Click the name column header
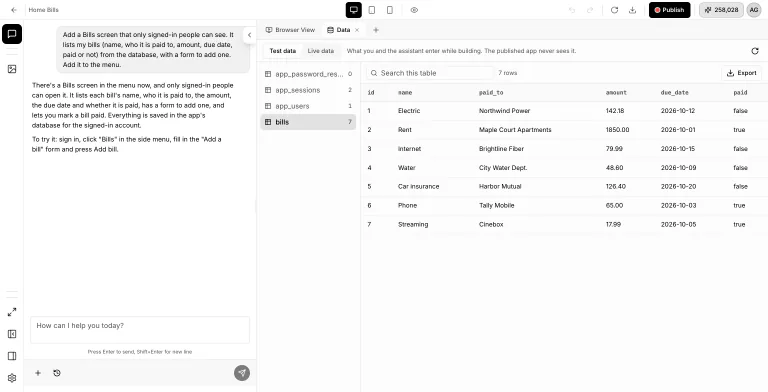768x392 pixels. pos(405,93)
